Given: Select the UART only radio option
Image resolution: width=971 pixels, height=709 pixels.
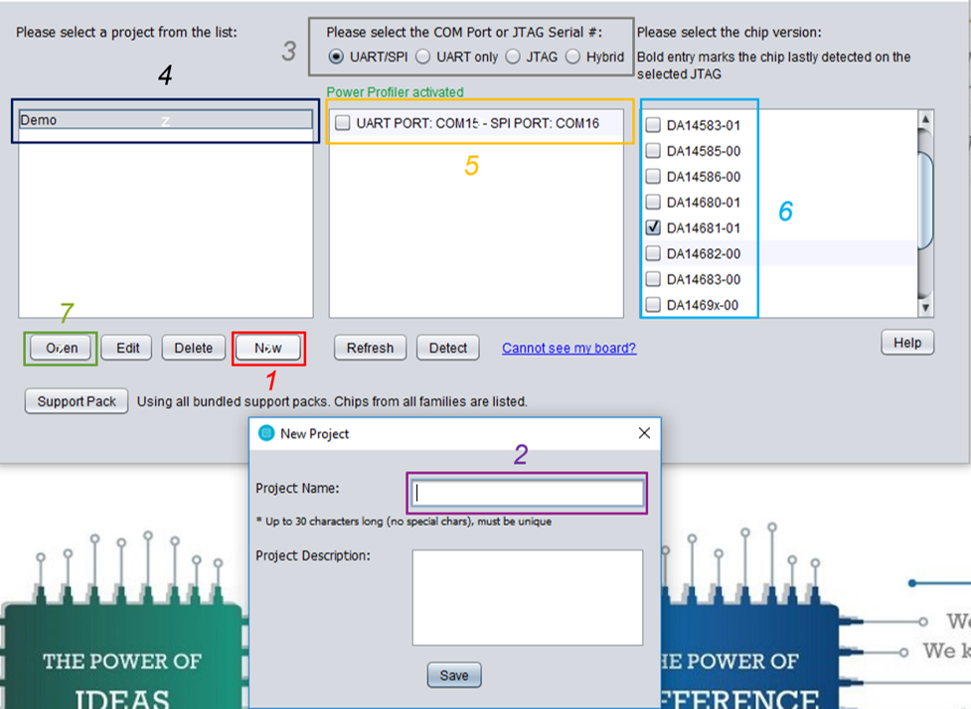Looking at the screenshot, I should [423, 57].
